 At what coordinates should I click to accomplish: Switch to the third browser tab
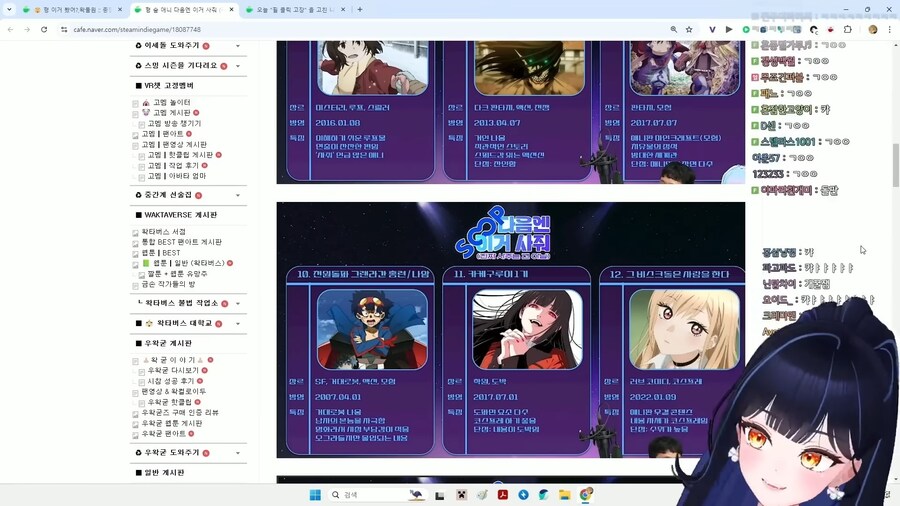(295, 9)
